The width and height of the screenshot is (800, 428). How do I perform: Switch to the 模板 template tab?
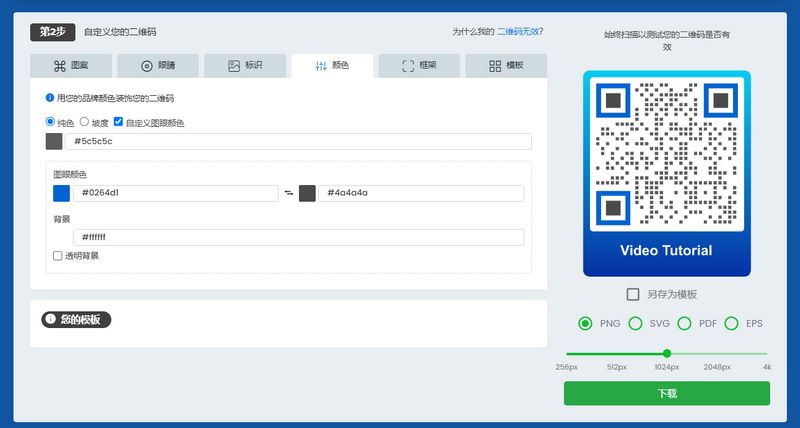[506, 66]
